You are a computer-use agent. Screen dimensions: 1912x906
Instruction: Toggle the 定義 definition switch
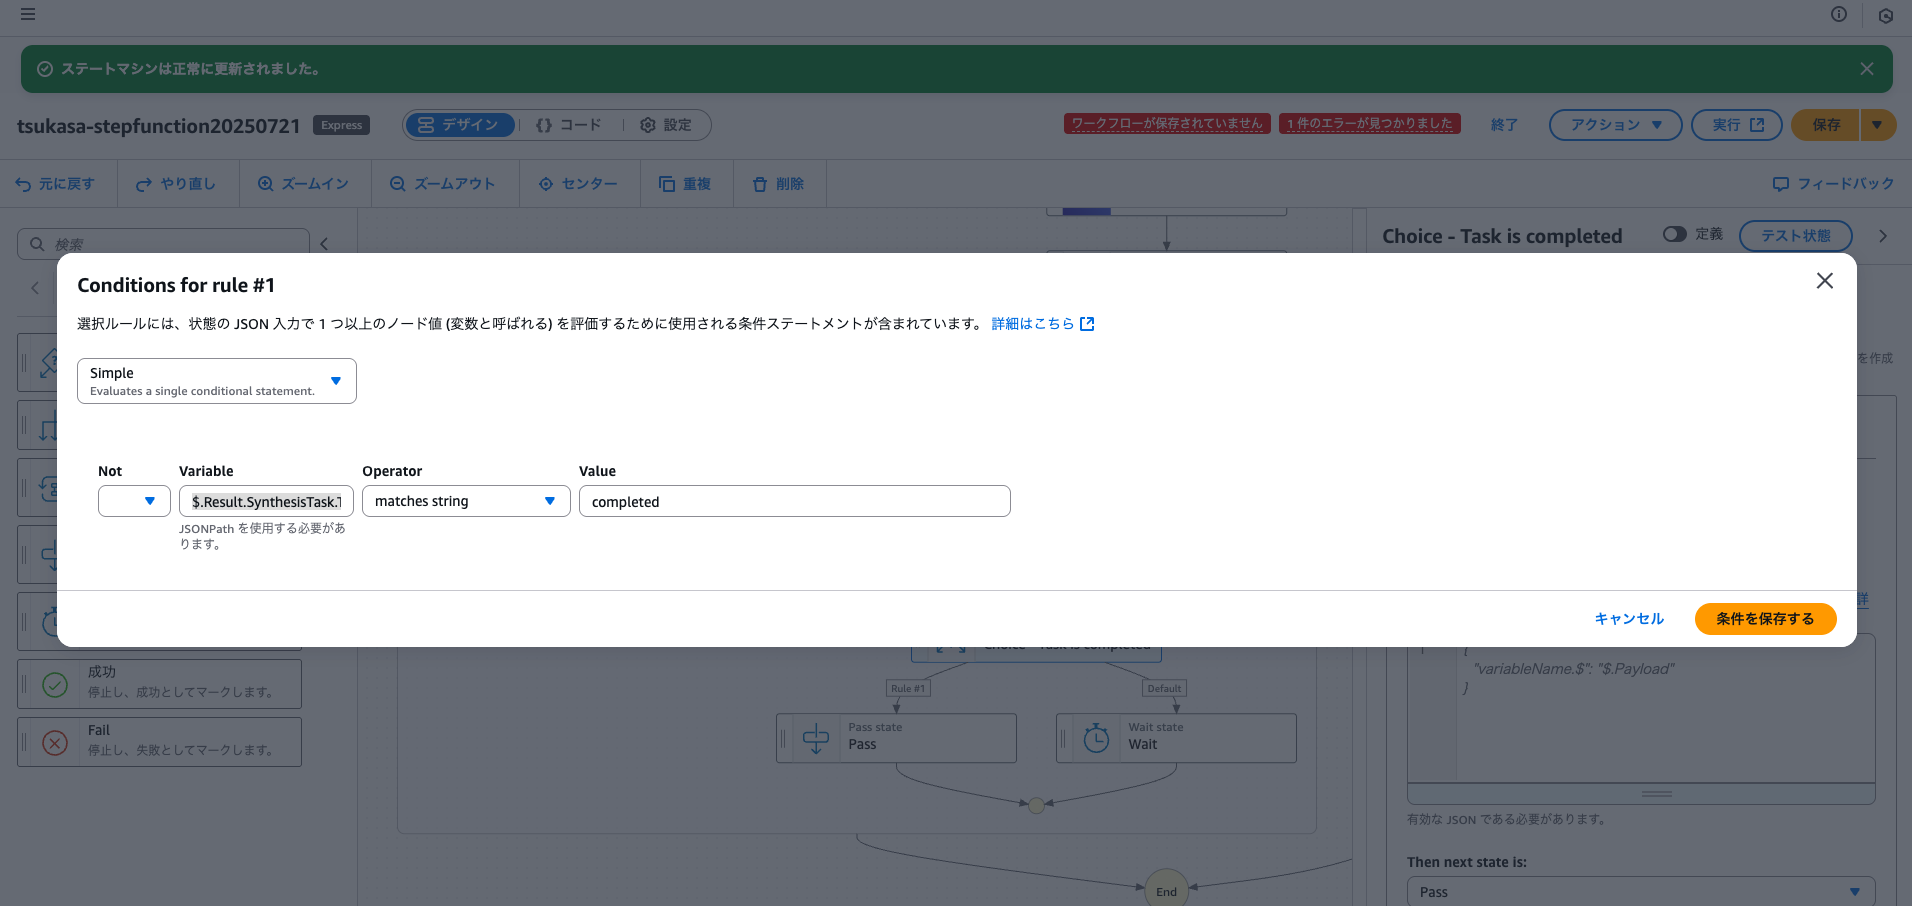[1674, 234]
